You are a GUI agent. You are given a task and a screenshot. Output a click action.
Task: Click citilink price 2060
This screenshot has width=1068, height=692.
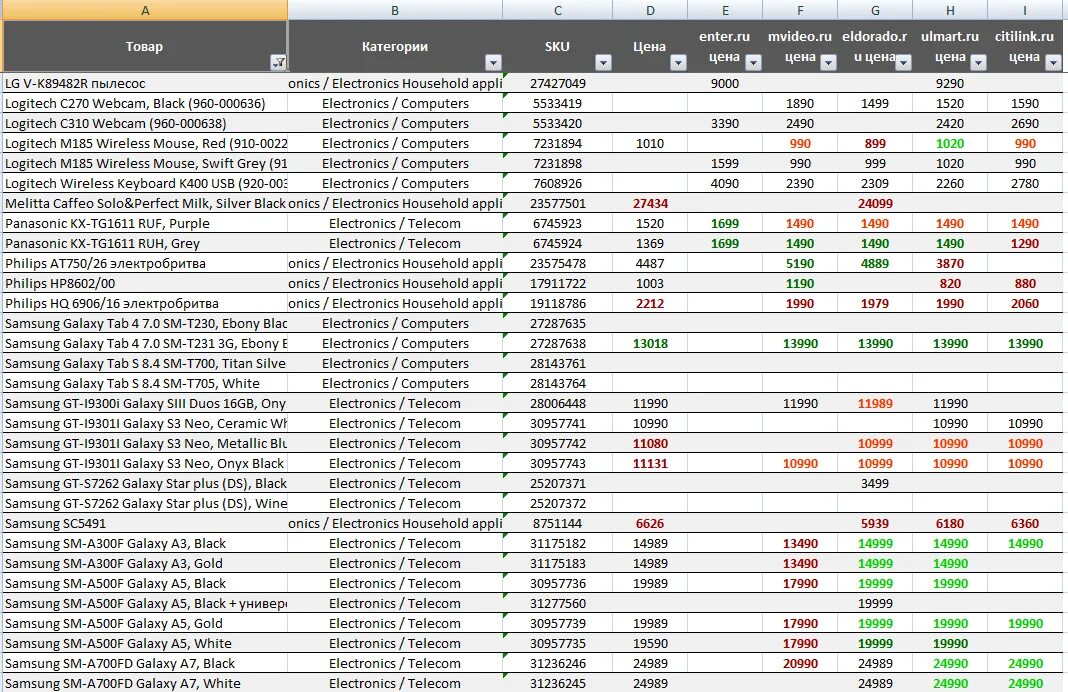pos(1025,303)
